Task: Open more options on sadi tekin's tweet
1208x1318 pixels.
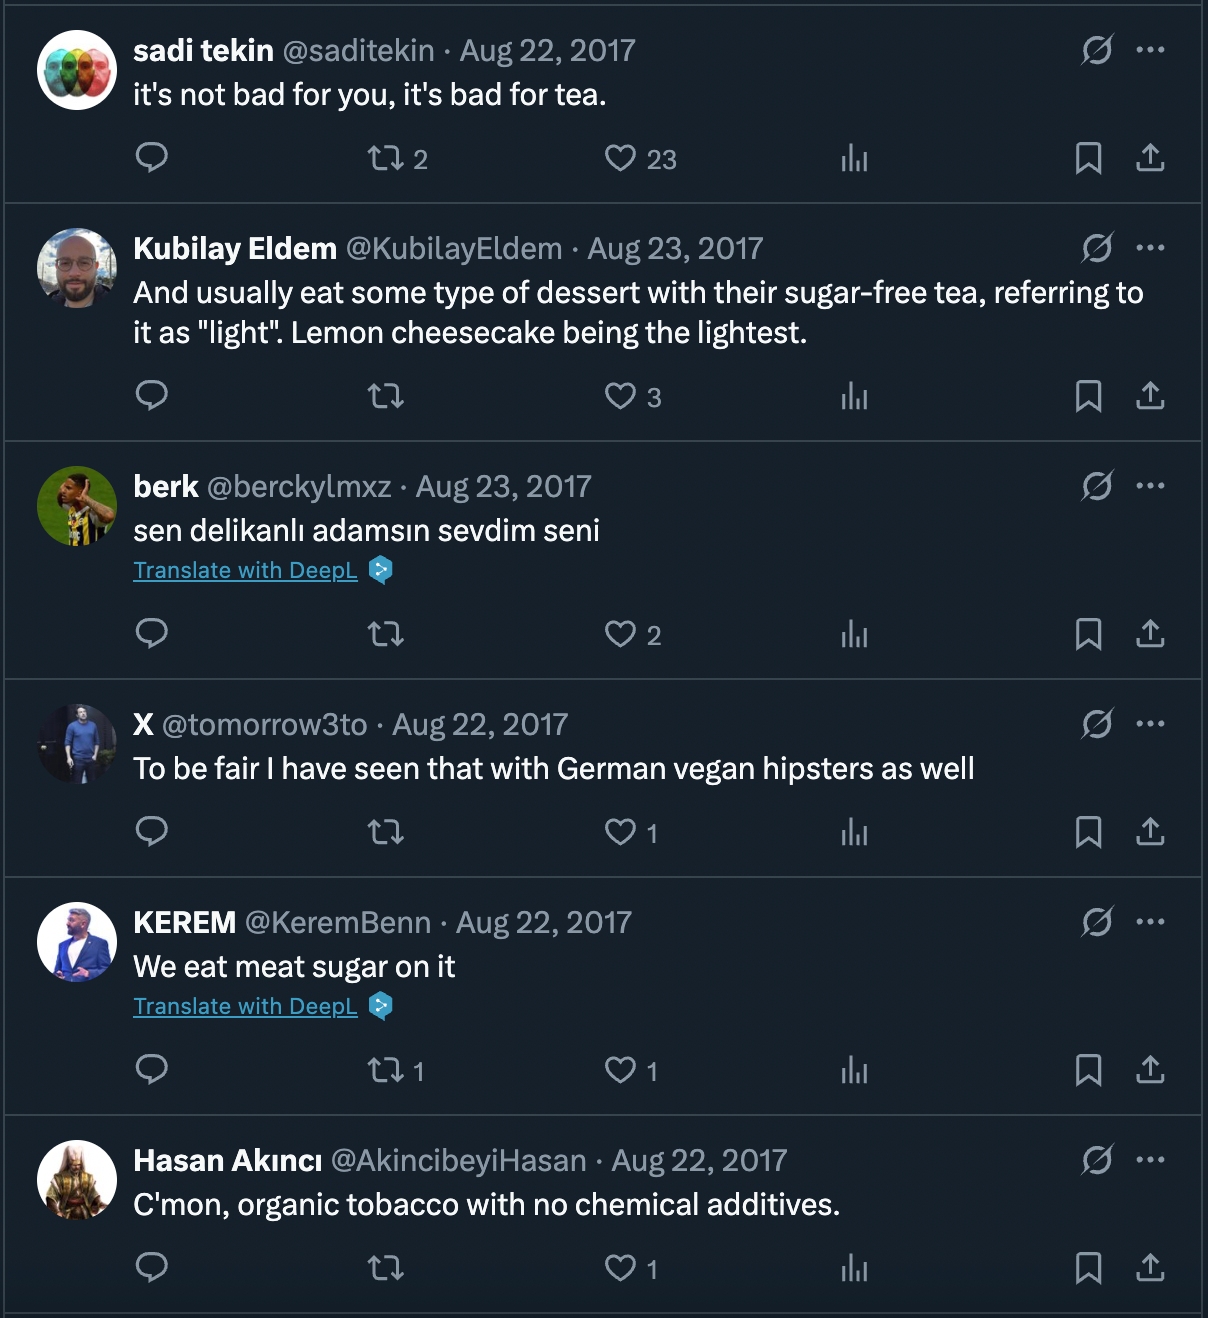Action: pyautogui.click(x=1150, y=50)
